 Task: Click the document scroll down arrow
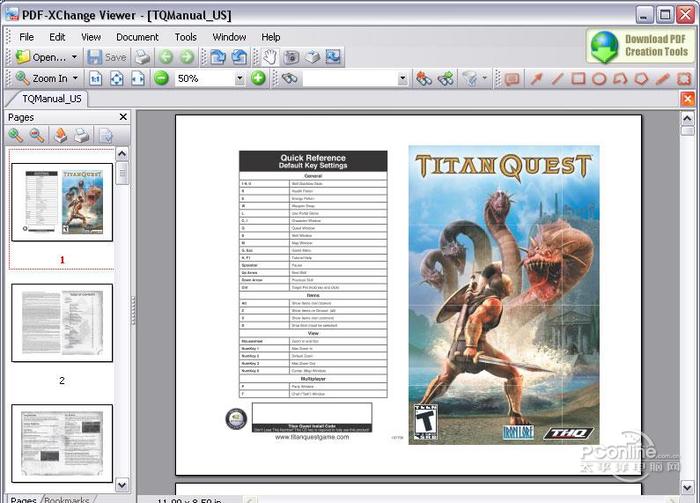688,486
